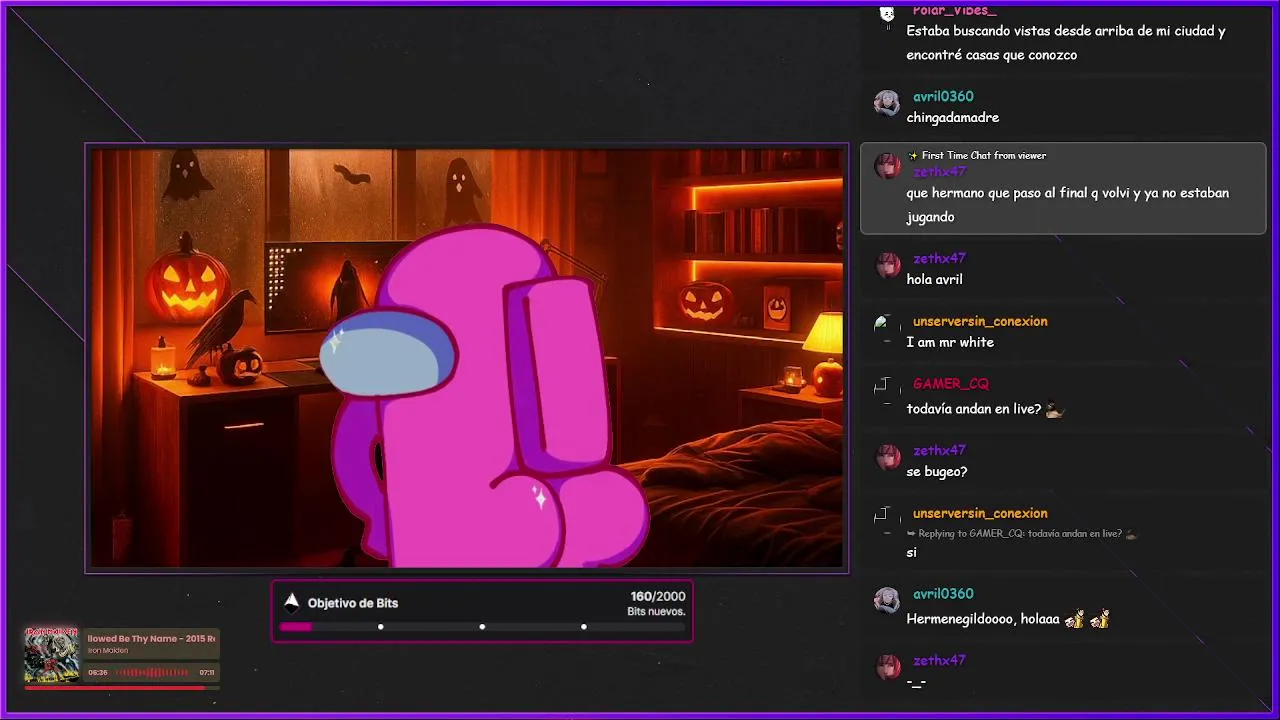Click the reply message si

(x=911, y=552)
